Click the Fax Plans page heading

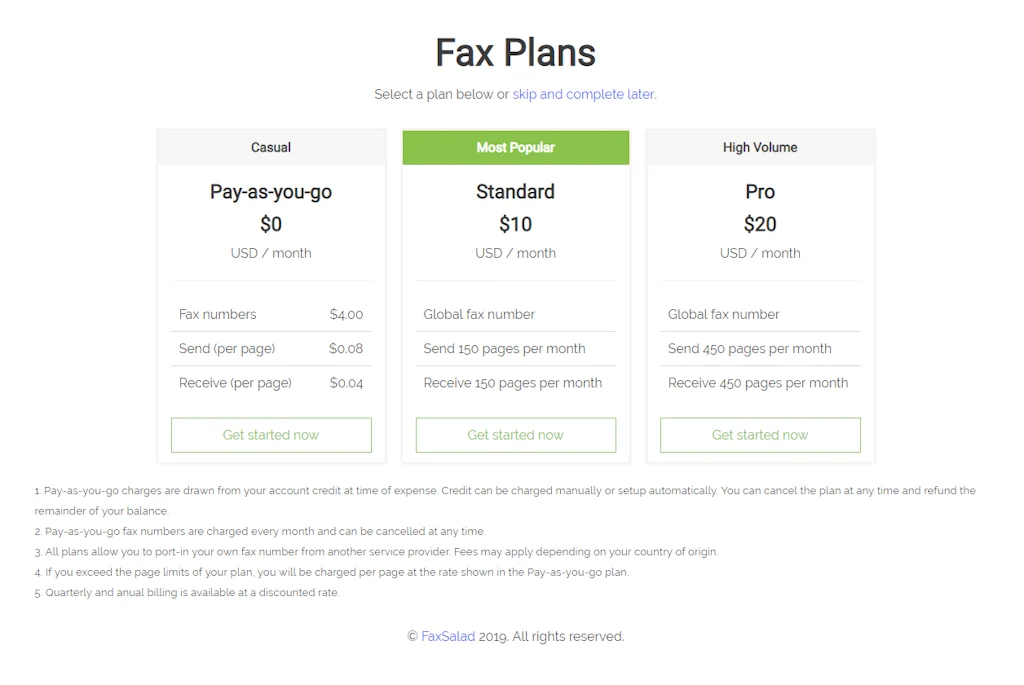(x=514, y=52)
